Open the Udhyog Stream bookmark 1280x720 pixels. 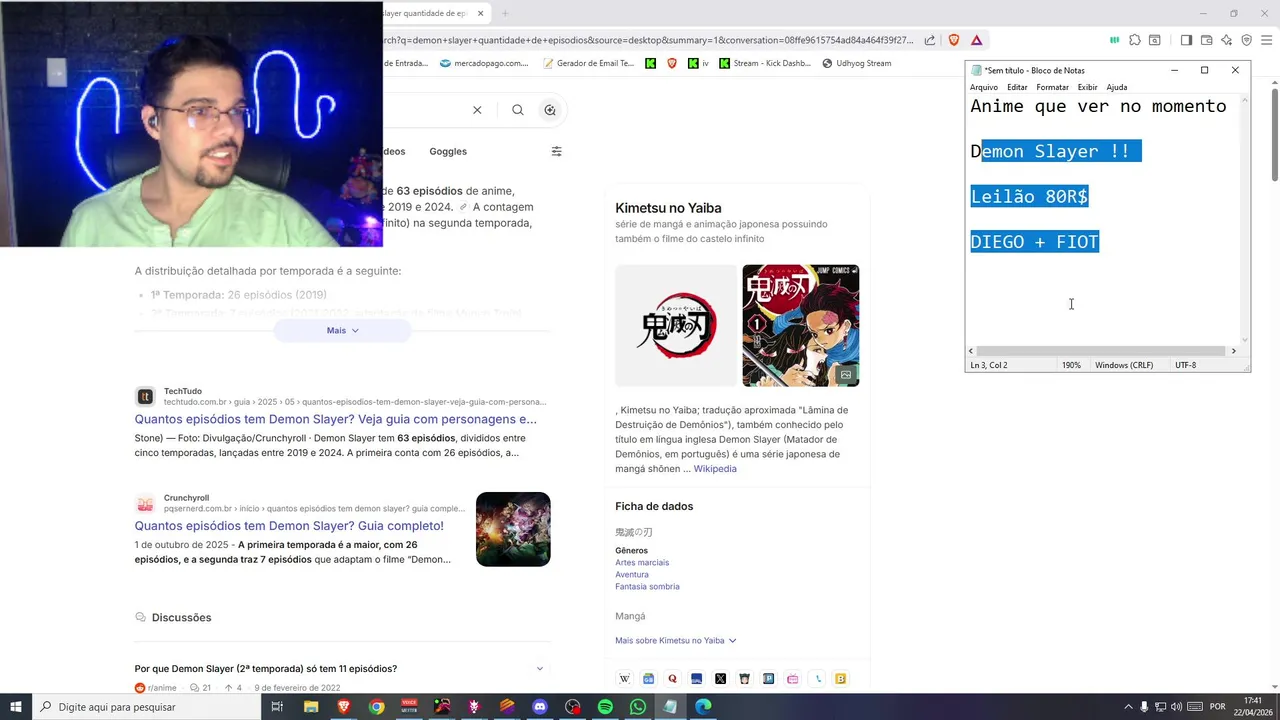(x=857, y=63)
